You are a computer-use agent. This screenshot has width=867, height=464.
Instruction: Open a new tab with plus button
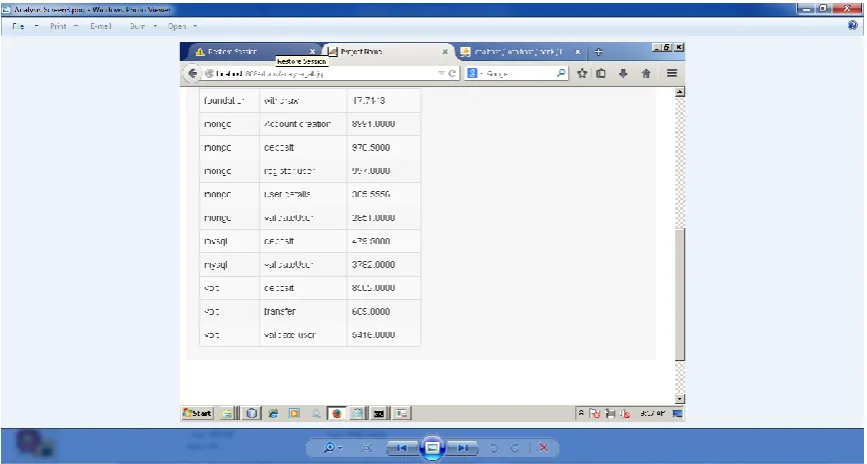[598, 52]
